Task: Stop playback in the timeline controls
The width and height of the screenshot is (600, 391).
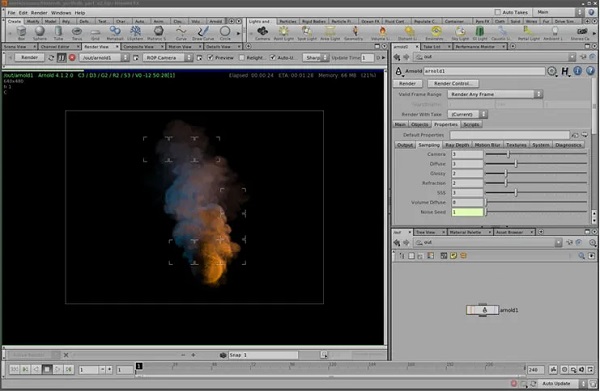Action: 47,370
